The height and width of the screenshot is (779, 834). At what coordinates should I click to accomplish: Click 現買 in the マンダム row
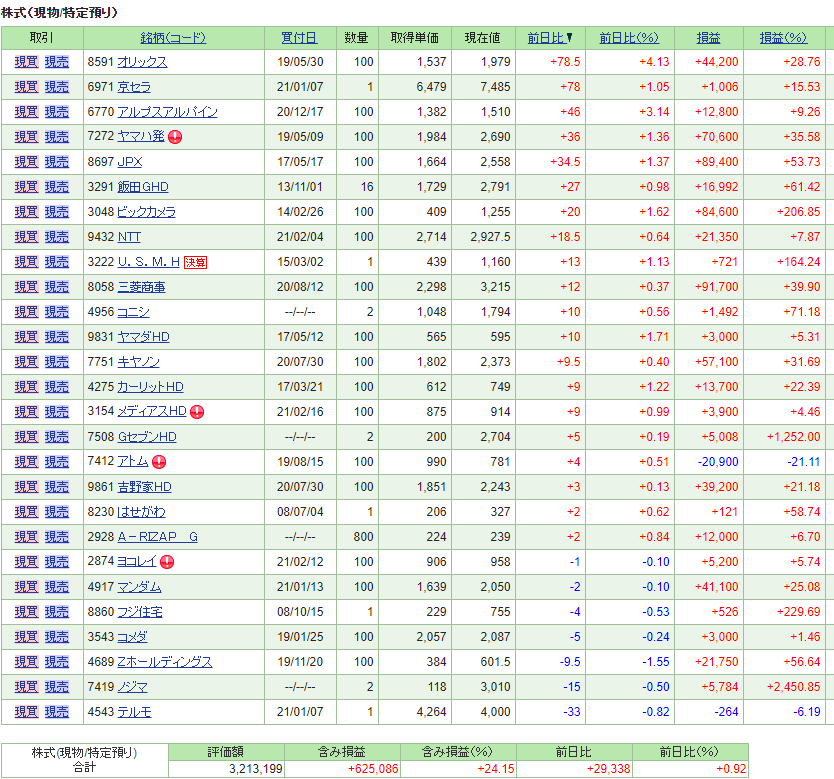(27, 587)
